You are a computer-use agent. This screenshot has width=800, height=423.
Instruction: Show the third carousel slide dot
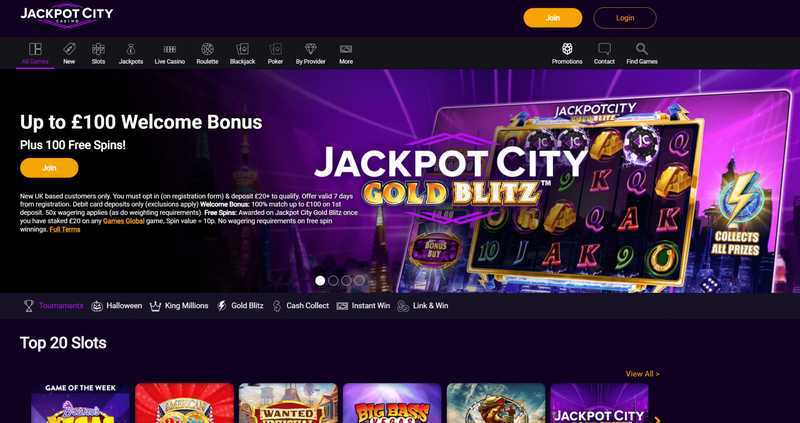pos(346,281)
